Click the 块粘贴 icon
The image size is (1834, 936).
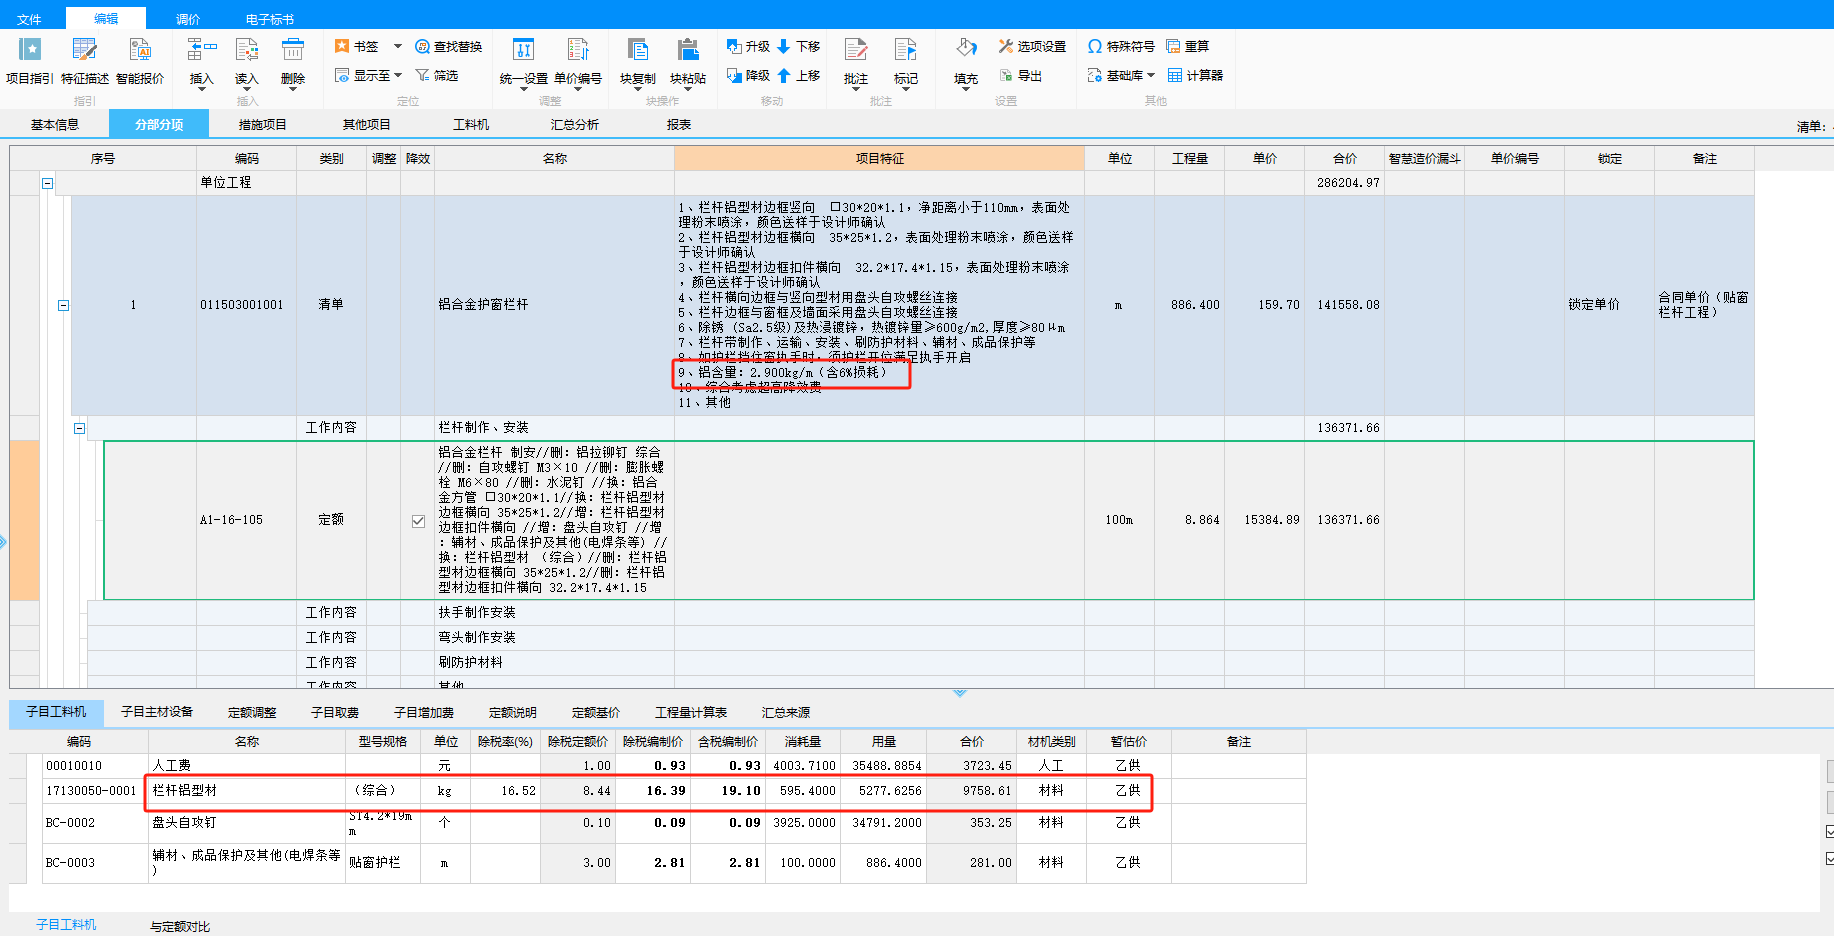click(x=688, y=50)
